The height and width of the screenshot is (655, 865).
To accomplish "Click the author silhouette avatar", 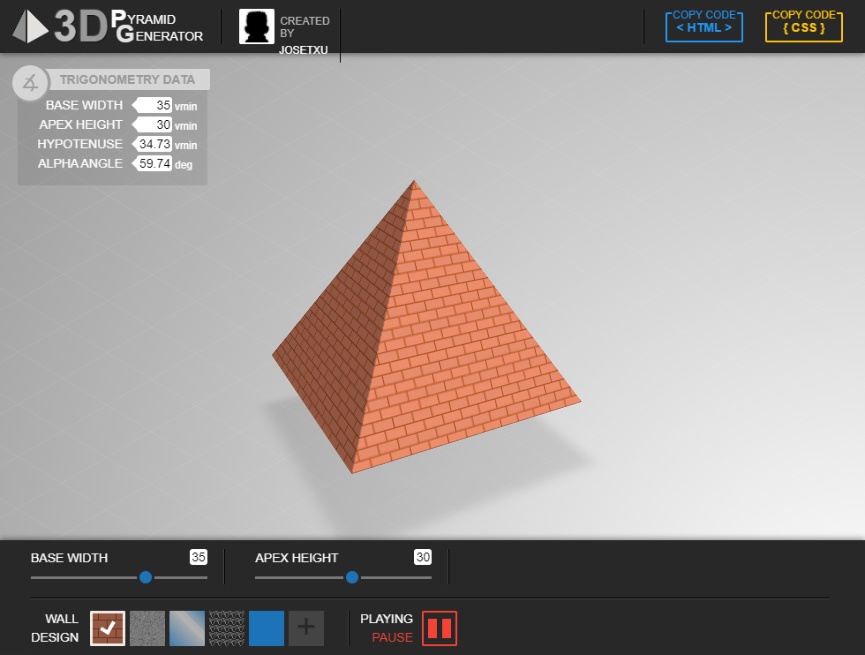I will tap(256, 27).
